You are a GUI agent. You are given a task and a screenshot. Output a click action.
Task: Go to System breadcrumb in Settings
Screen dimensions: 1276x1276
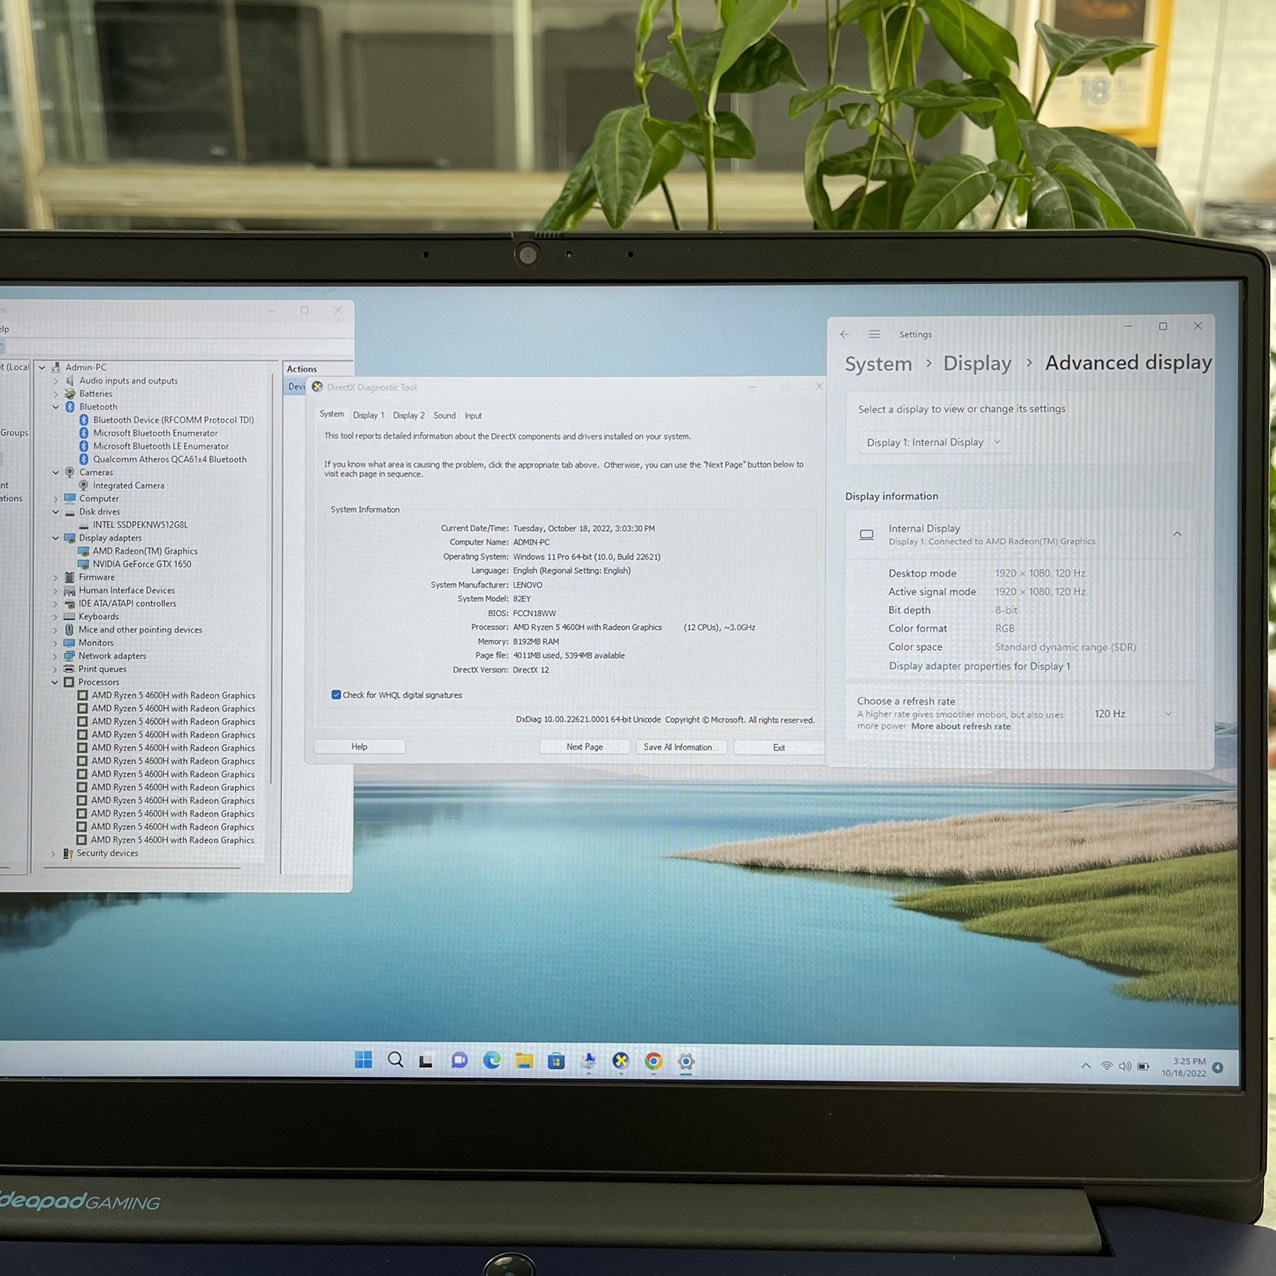click(x=878, y=364)
